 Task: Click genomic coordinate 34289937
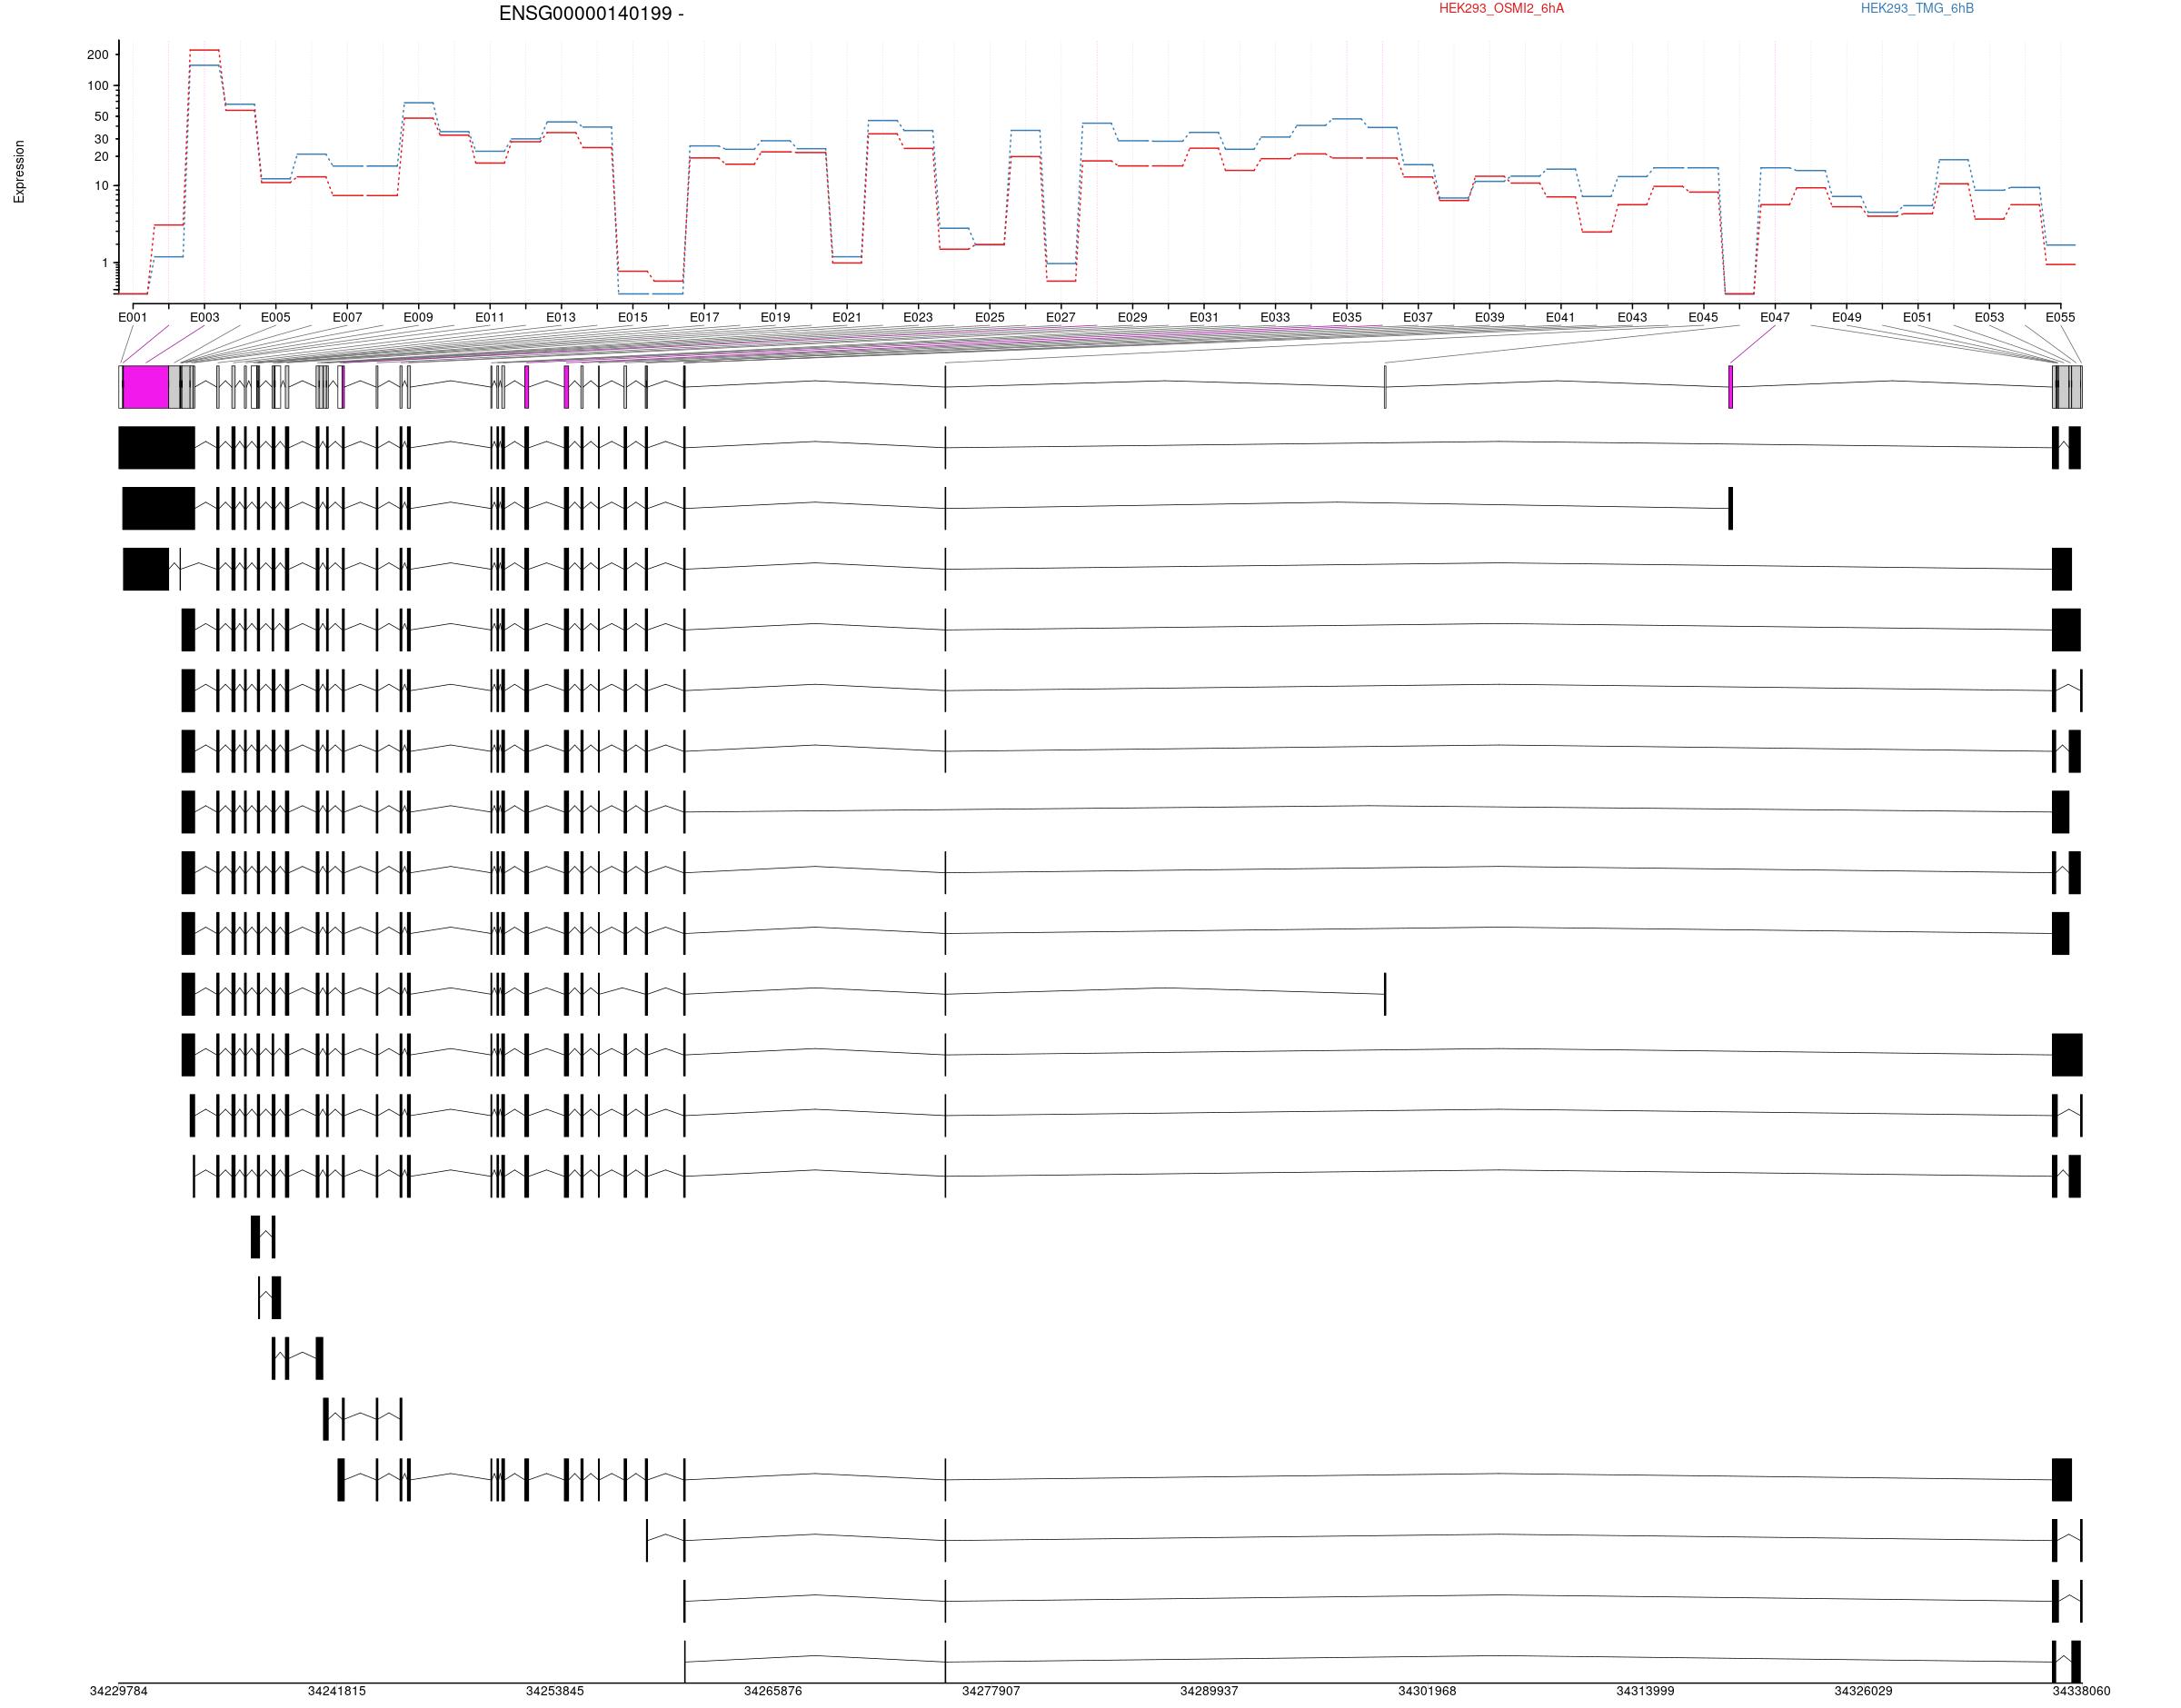pyautogui.click(x=1209, y=1691)
